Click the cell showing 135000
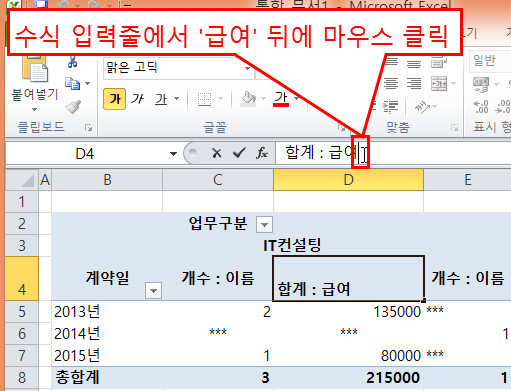Screen dimensions: 511x391 (x=348, y=312)
